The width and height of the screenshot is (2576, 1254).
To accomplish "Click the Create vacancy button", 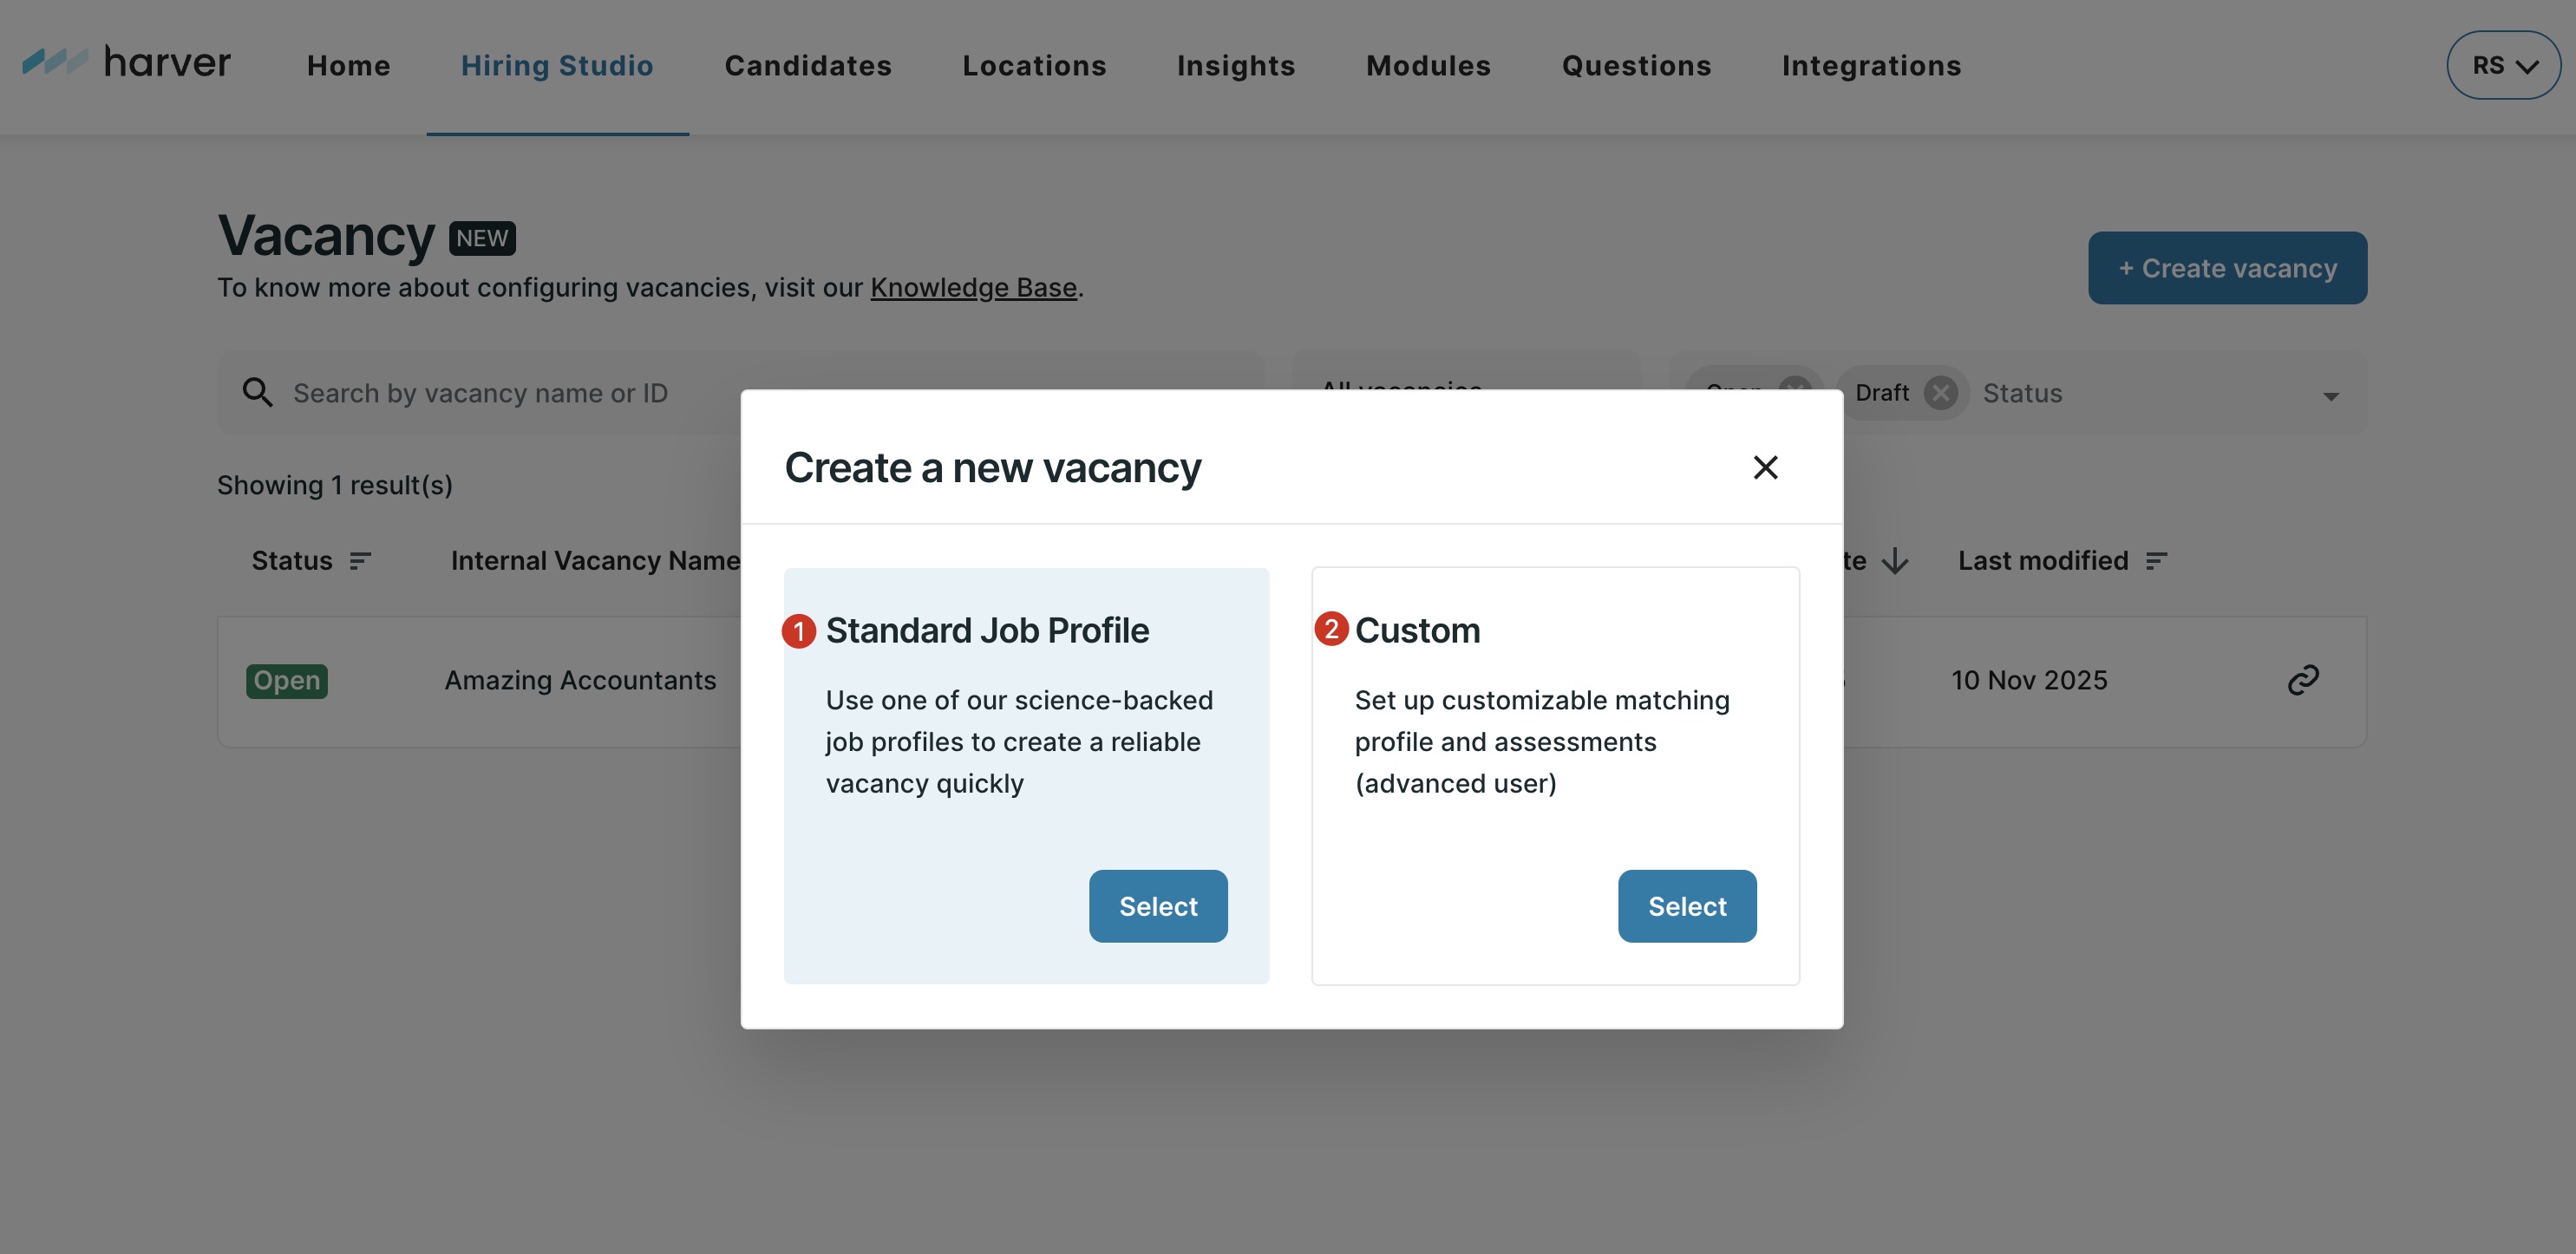I will [x=2227, y=268].
